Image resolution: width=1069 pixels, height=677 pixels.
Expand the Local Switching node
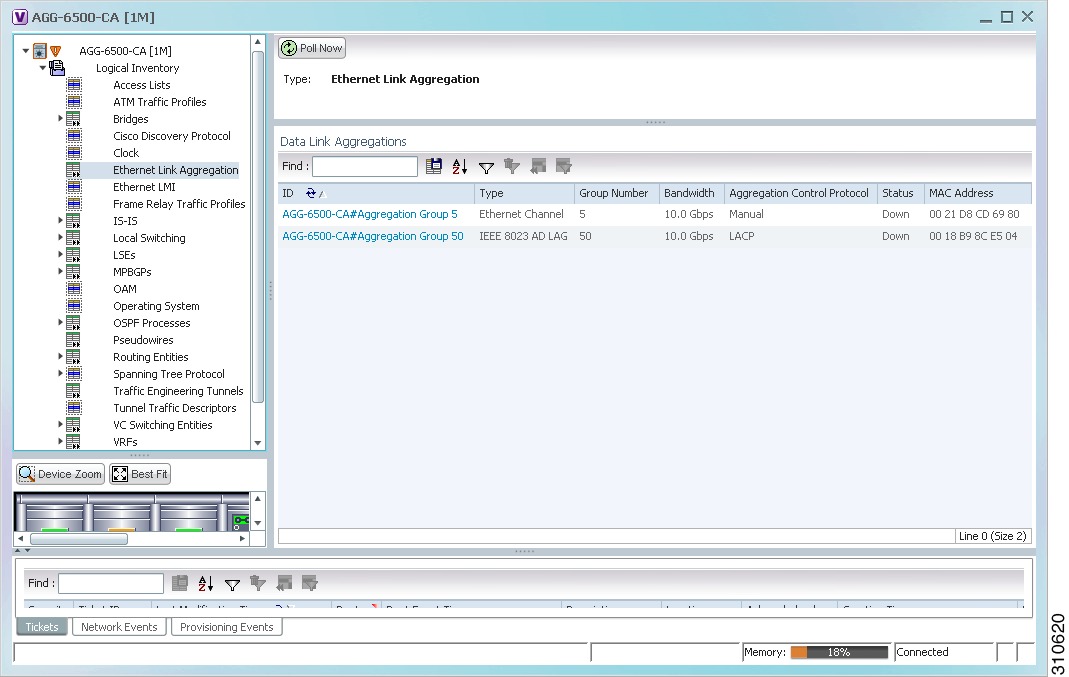pyautogui.click(x=60, y=237)
